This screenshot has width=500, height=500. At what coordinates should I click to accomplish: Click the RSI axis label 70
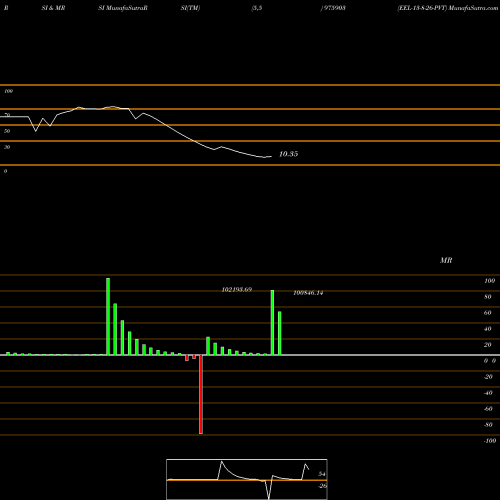point(7,115)
